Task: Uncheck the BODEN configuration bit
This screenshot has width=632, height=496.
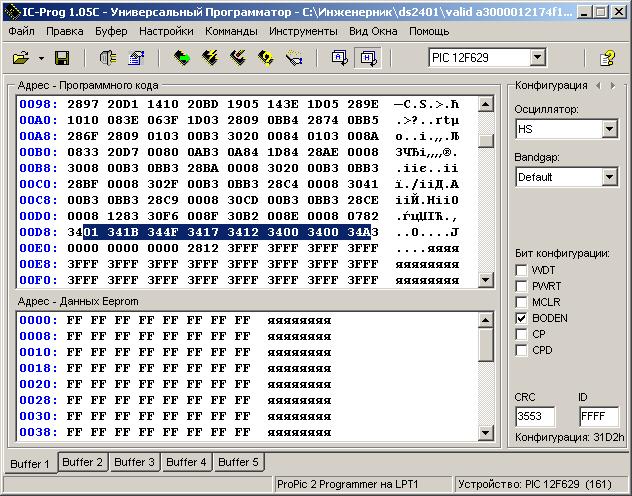Action: [x=521, y=318]
